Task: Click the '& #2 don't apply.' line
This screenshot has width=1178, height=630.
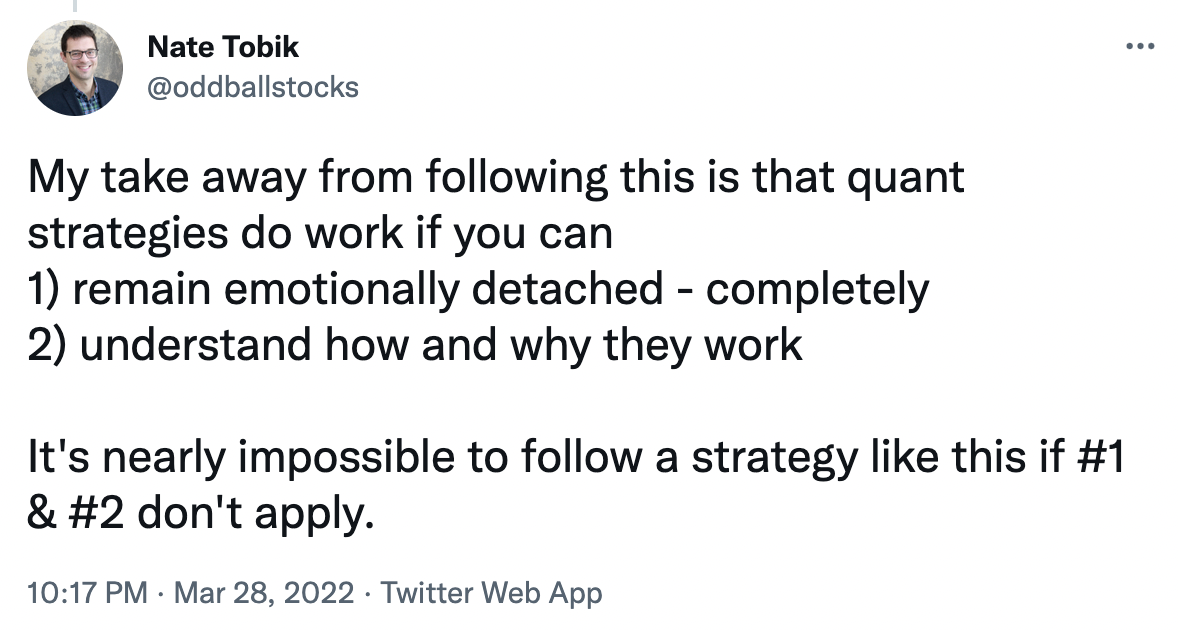Action: [200, 514]
